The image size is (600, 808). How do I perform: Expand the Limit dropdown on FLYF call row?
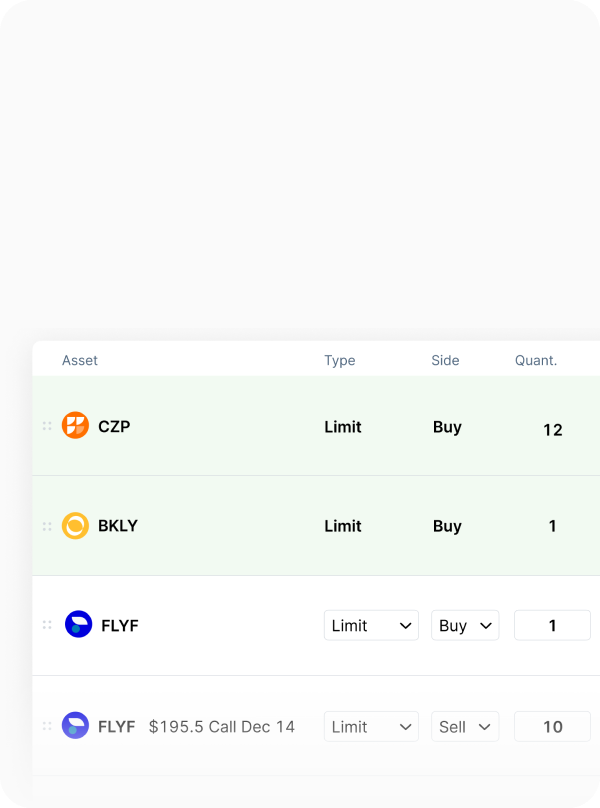(x=371, y=727)
